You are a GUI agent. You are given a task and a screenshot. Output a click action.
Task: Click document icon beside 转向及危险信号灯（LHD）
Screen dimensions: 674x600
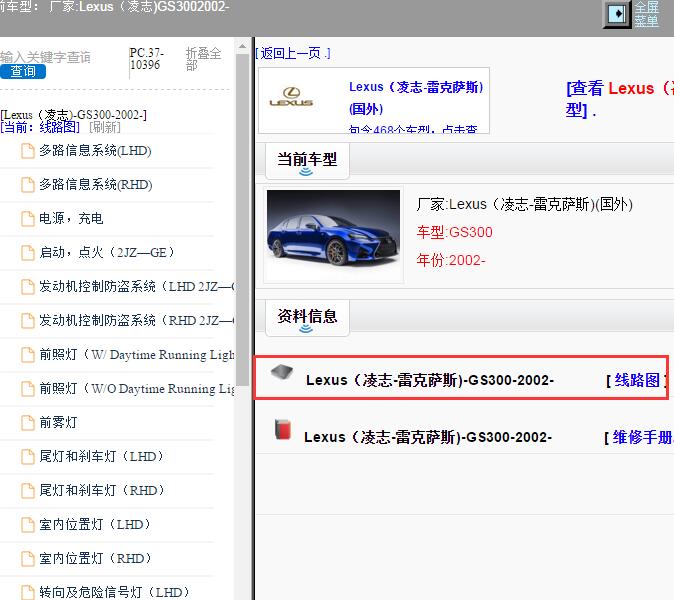pos(28,592)
